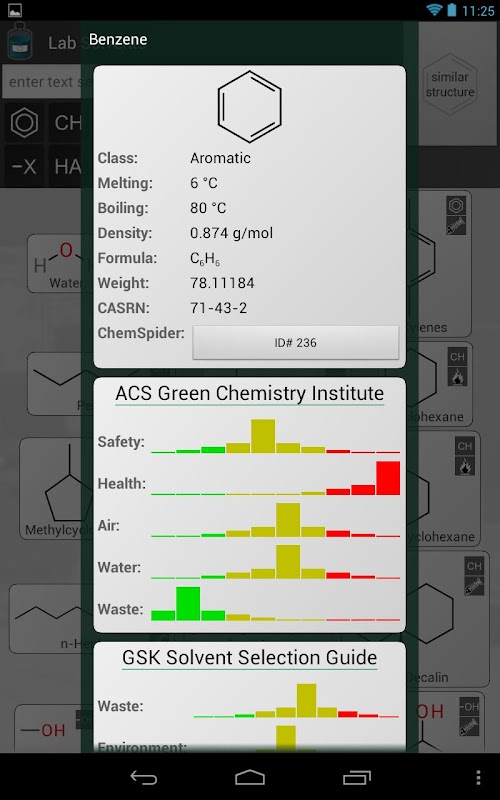Tap GSK Solvent Selection Guide heading
Image resolution: width=500 pixels, height=800 pixels.
[x=249, y=658]
